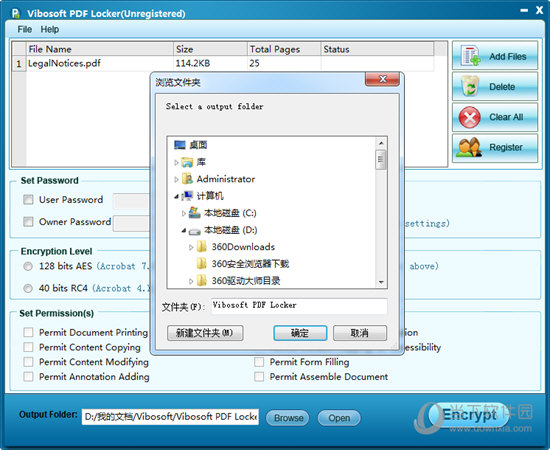This screenshot has height=450, width=550.
Task: Sort by Status column header
Action: pyautogui.click(x=377, y=49)
